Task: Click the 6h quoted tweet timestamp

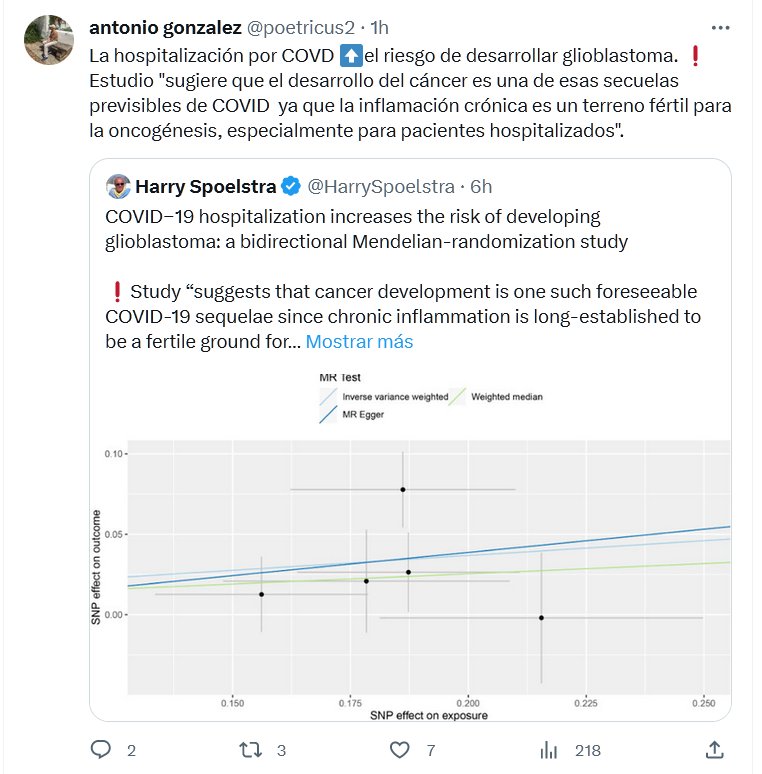Action: coord(481,186)
